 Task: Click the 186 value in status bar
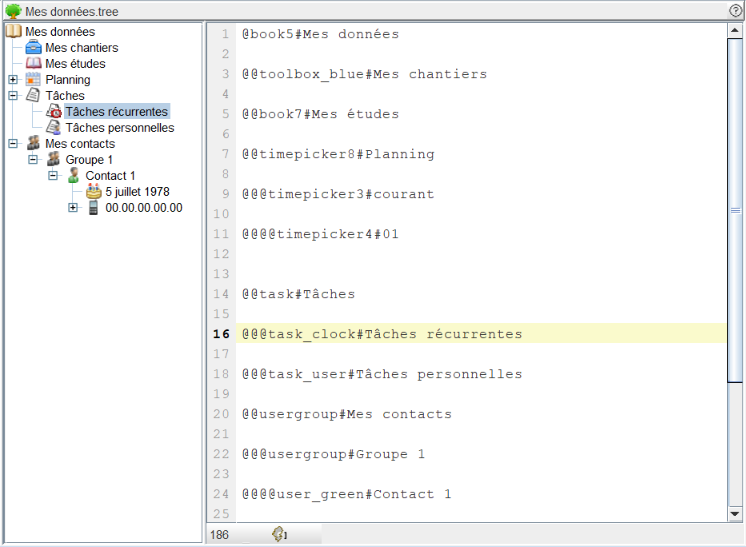click(219, 535)
